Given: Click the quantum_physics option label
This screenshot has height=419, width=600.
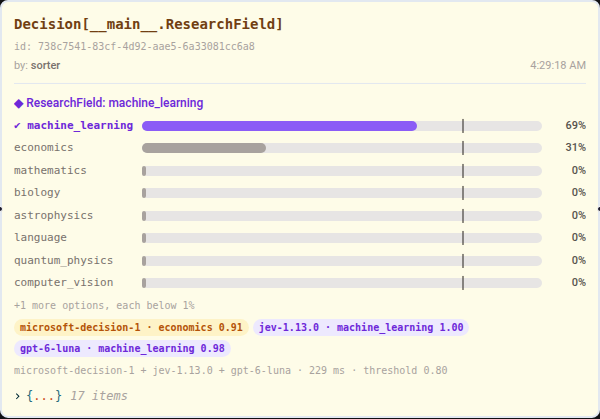Looking at the screenshot, I should (x=64, y=261).
